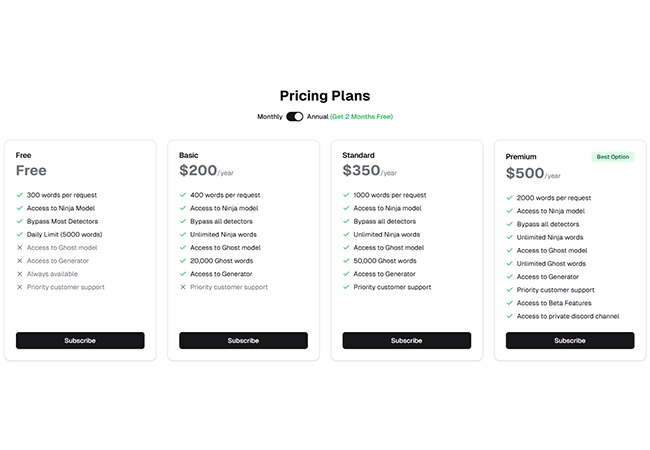Screen dimensions: 650x450
Task: Click the Get 2 Months Free text
Action: [x=361, y=117]
